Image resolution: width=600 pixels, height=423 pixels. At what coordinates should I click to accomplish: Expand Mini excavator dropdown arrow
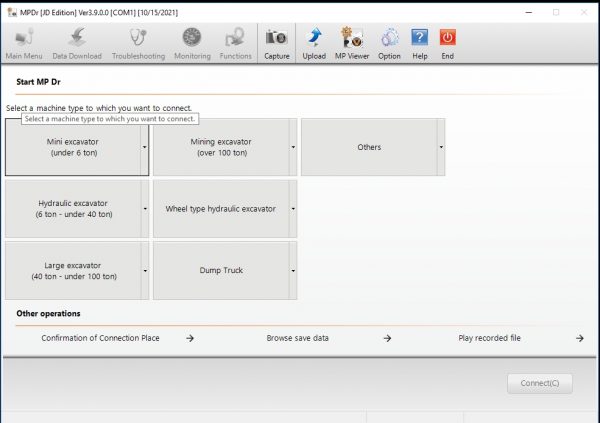point(145,147)
